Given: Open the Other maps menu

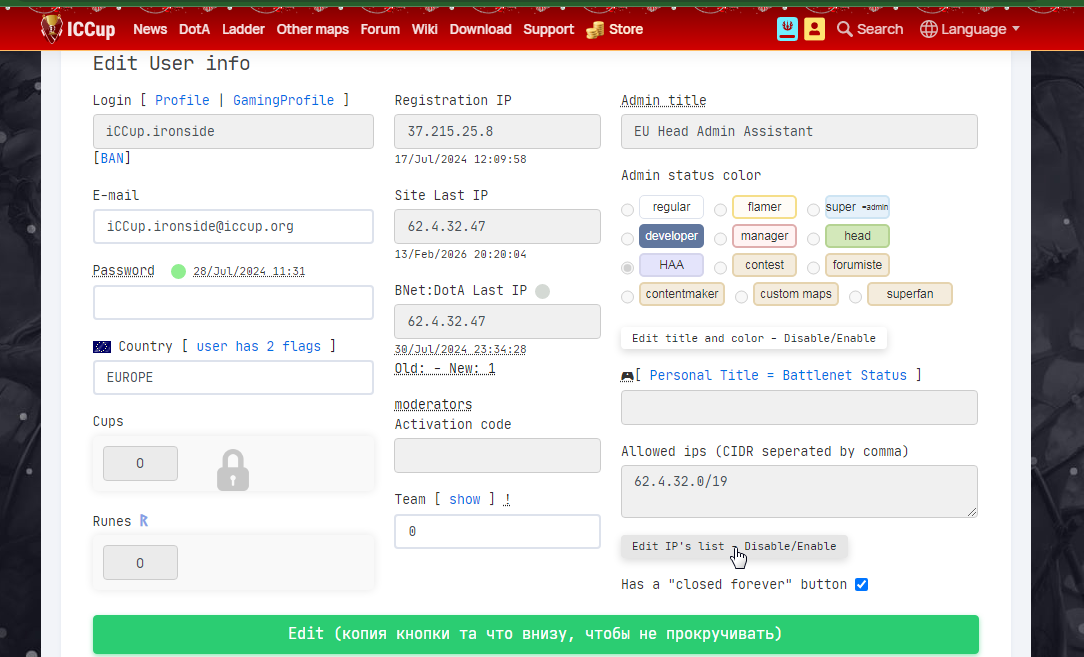Looking at the screenshot, I should 312,29.
